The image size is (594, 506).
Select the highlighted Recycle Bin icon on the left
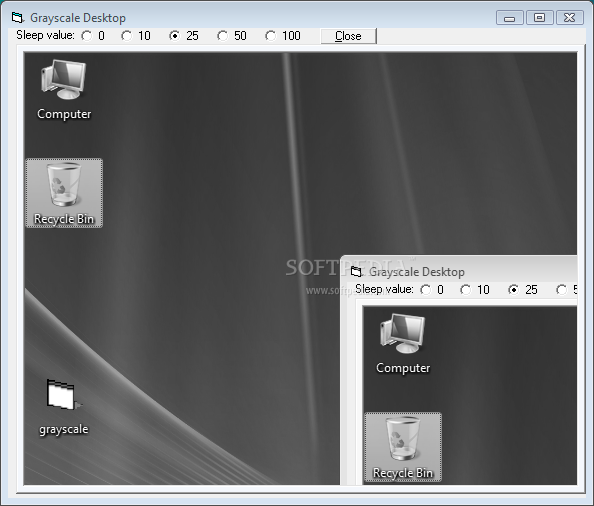pyautogui.click(x=64, y=193)
